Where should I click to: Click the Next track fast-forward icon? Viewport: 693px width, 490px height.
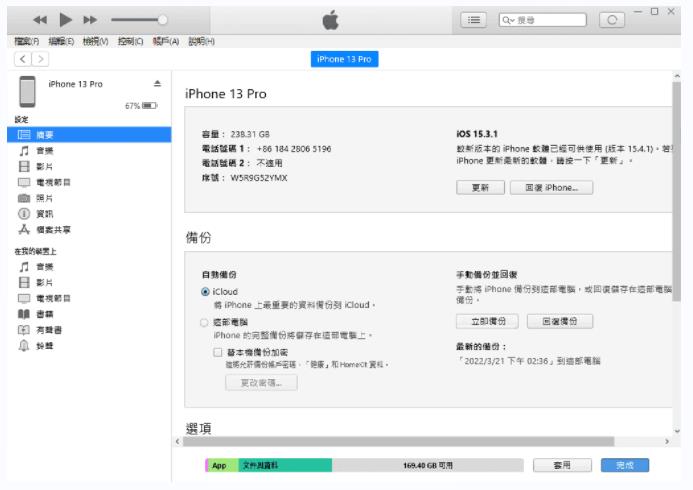click(90, 20)
